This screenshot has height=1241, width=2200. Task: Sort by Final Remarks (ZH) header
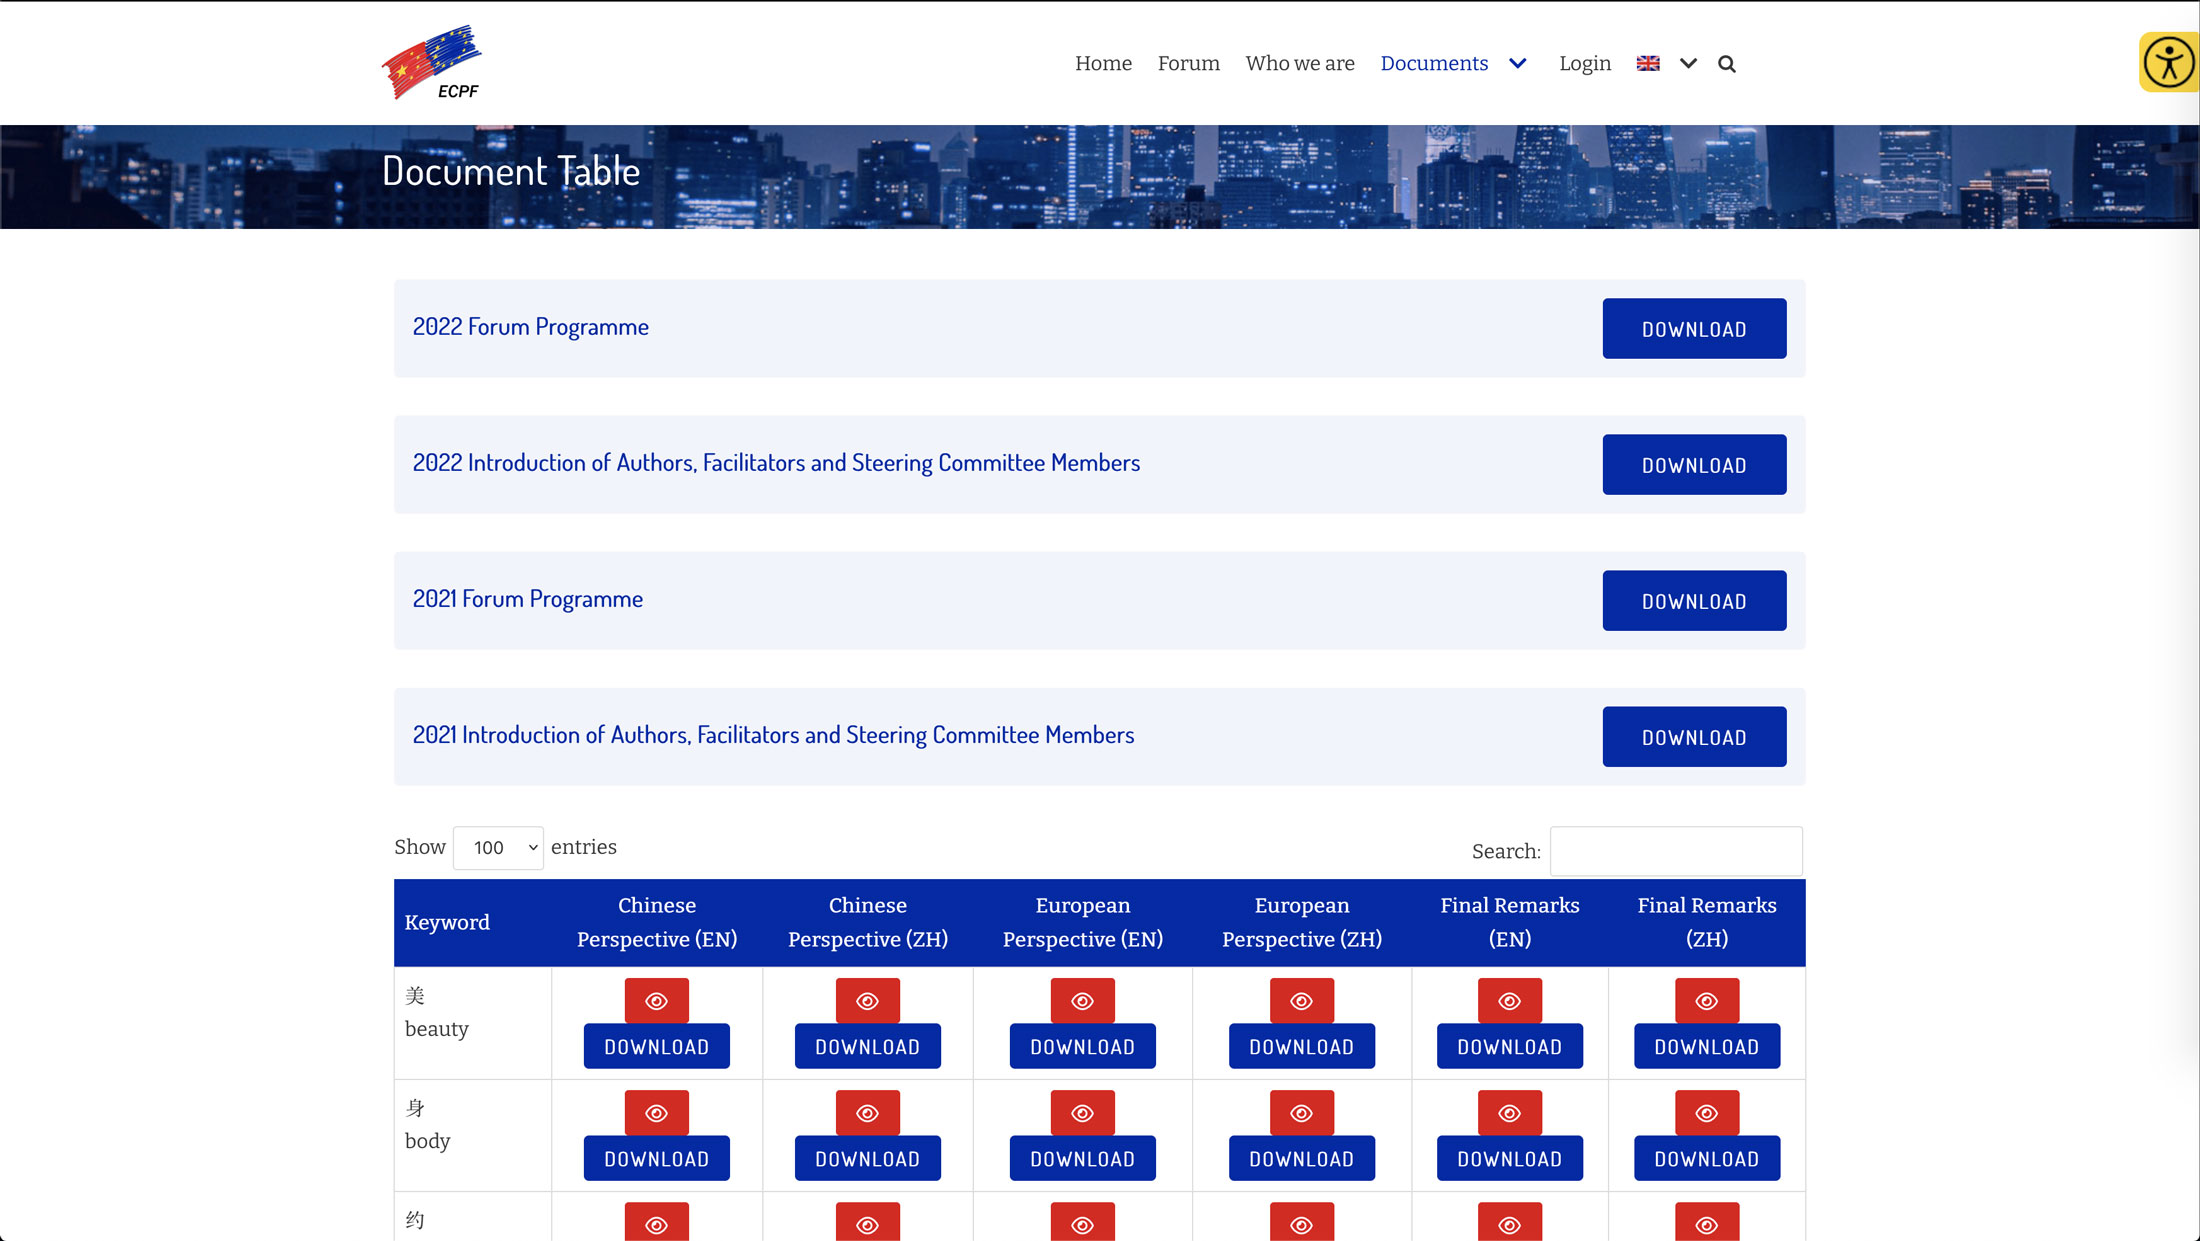click(x=1707, y=922)
